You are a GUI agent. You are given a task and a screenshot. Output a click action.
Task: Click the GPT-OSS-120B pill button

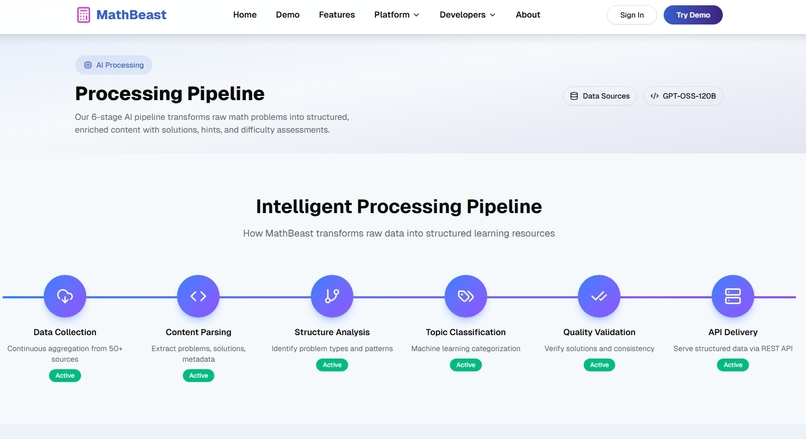[x=683, y=96]
